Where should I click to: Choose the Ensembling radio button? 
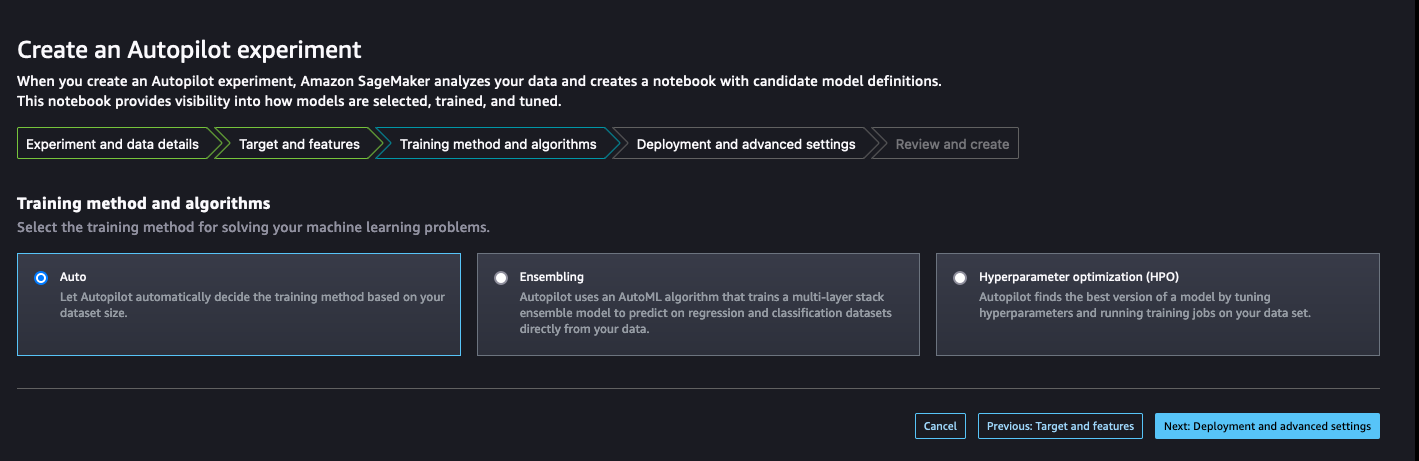(501, 278)
